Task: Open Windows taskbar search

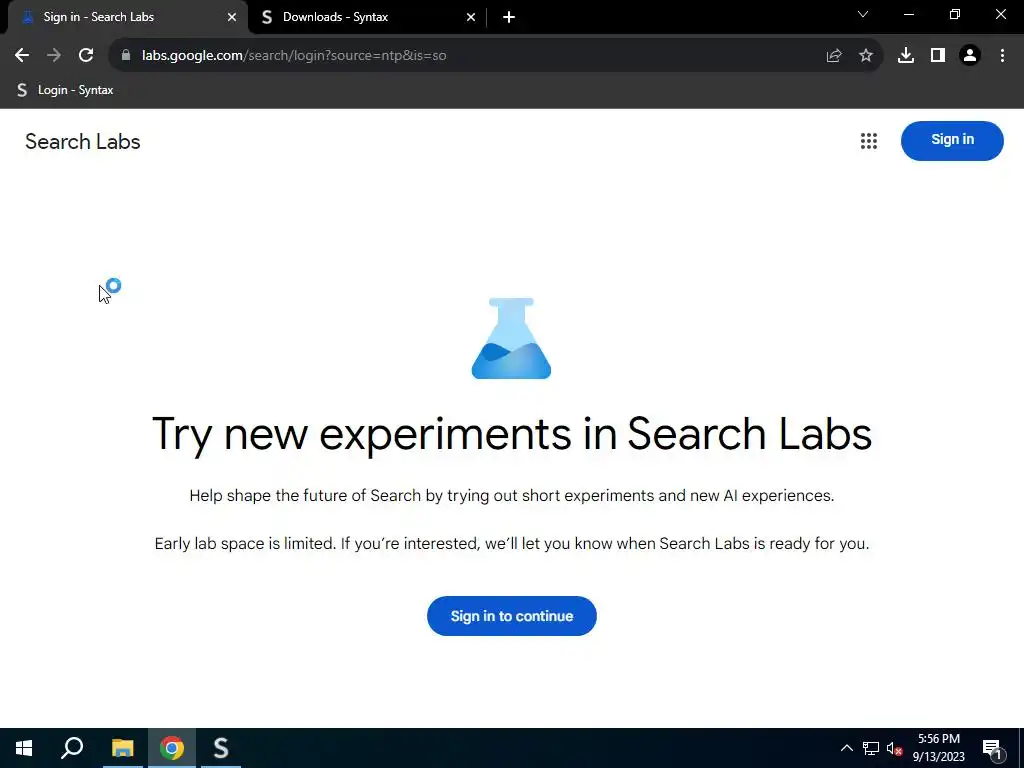Action: [x=72, y=748]
